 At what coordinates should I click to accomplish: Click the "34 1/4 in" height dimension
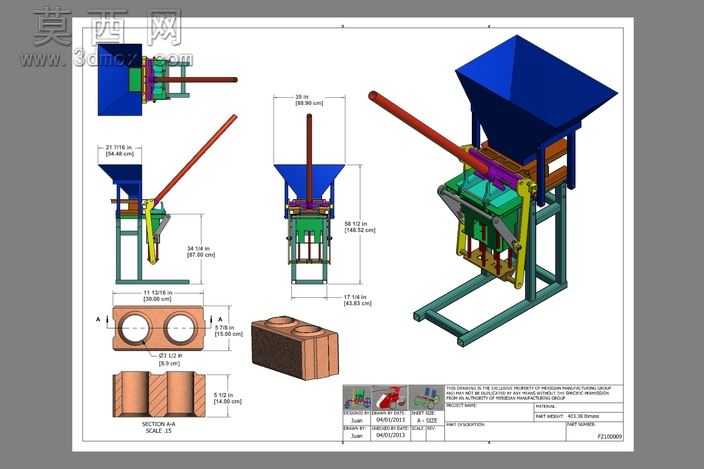[x=200, y=251]
